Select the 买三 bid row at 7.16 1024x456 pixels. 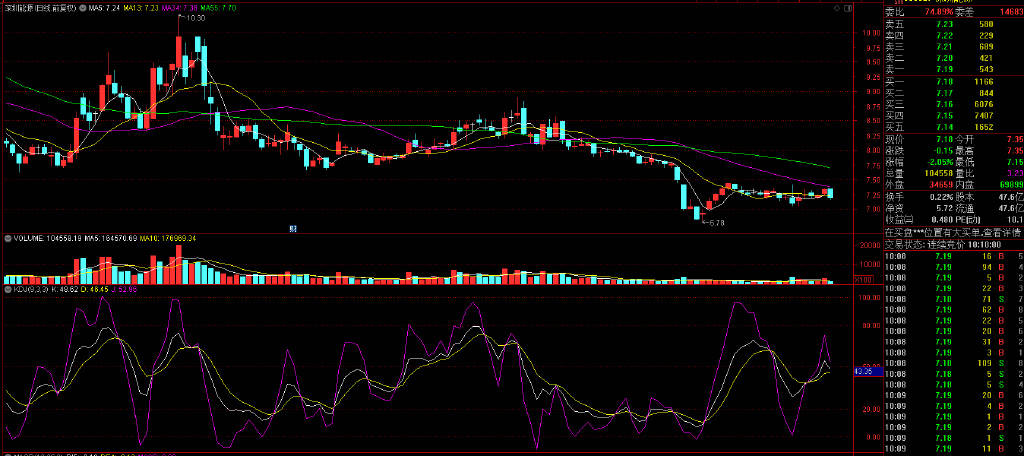point(953,105)
